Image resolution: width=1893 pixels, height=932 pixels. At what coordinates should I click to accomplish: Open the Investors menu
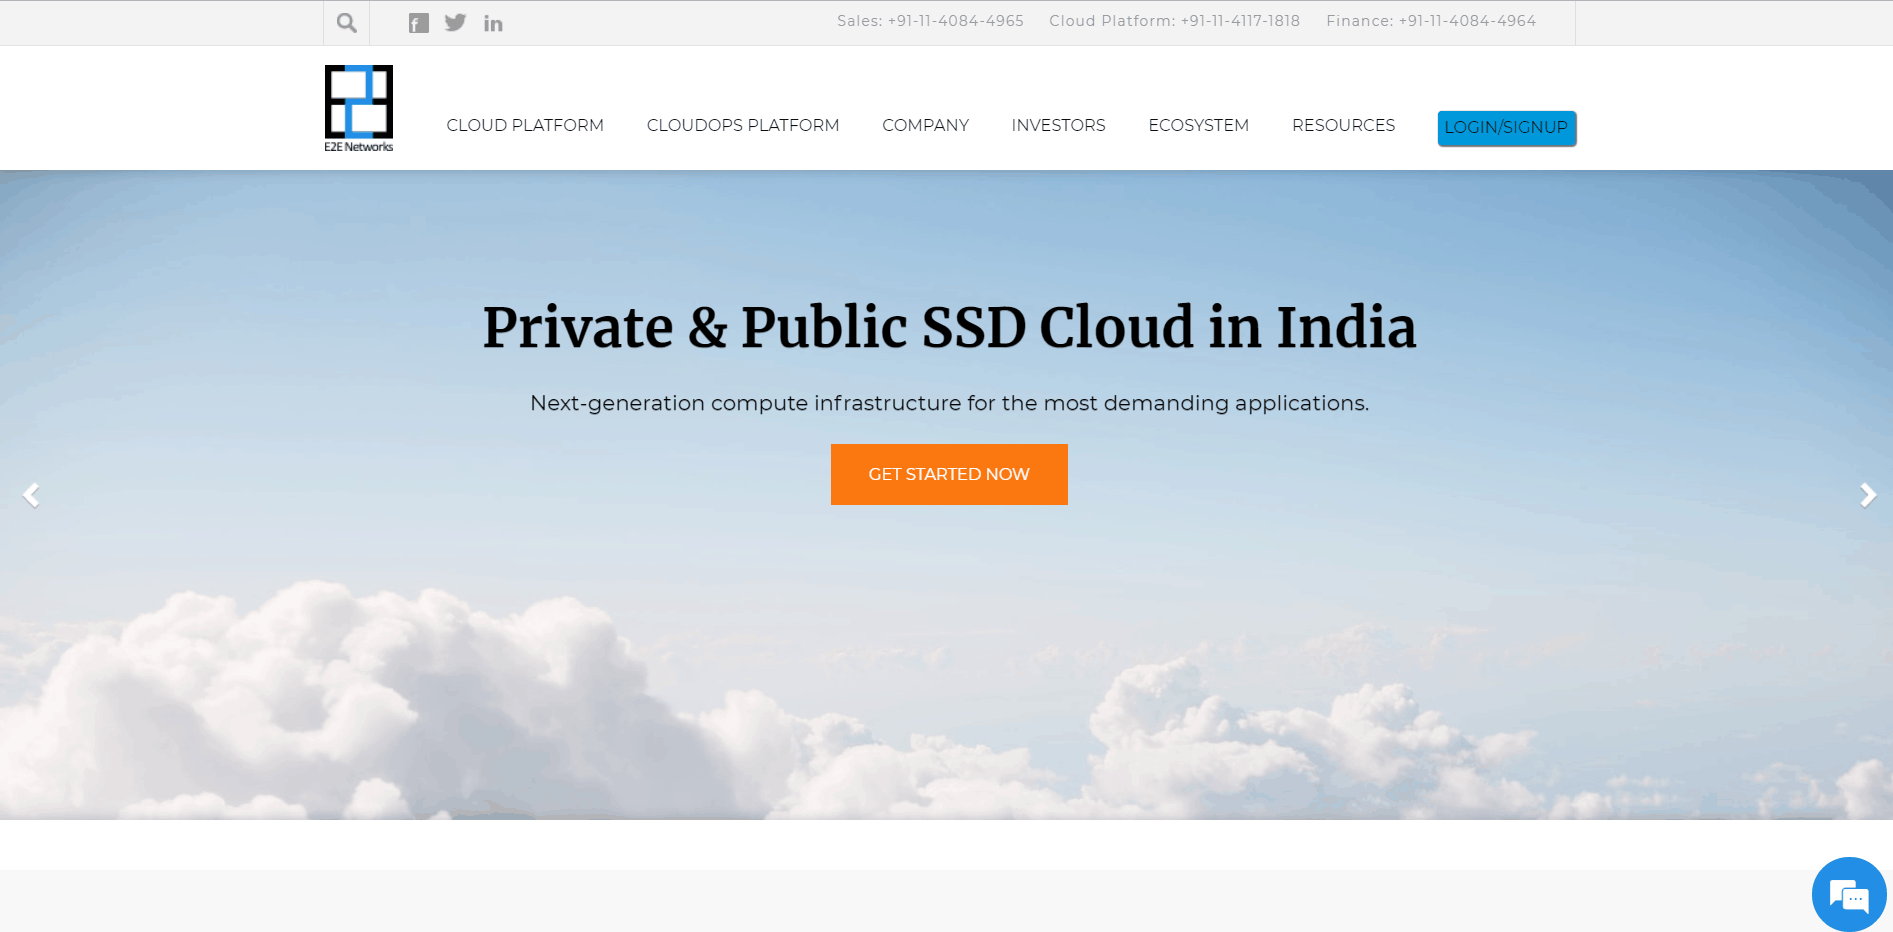coord(1058,125)
